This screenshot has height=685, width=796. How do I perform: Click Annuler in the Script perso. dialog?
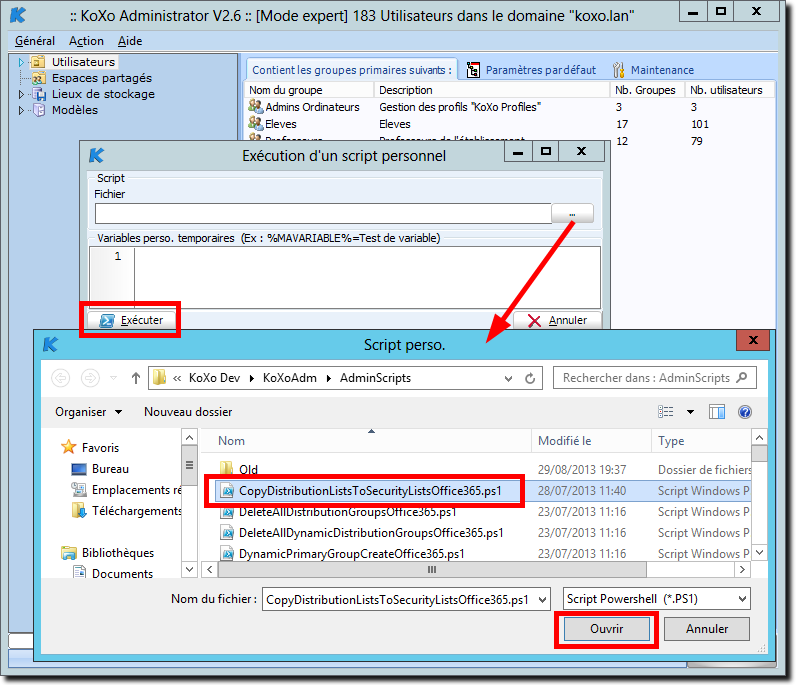(x=707, y=629)
